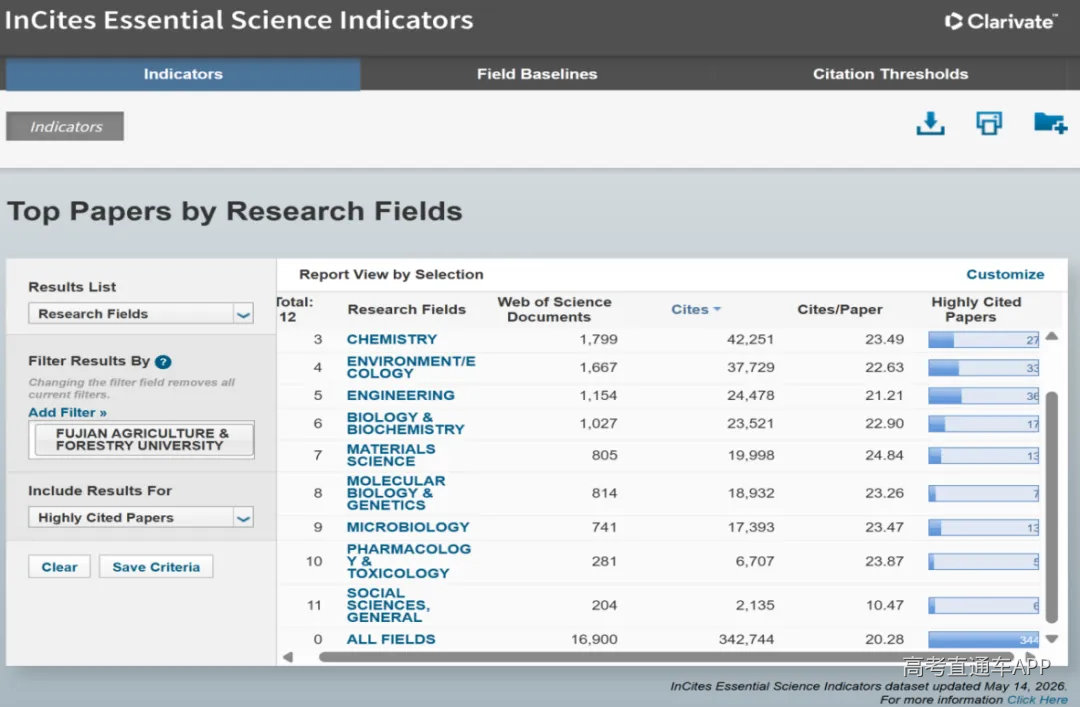
Task: Click the print report icon
Action: pyautogui.click(x=989, y=123)
